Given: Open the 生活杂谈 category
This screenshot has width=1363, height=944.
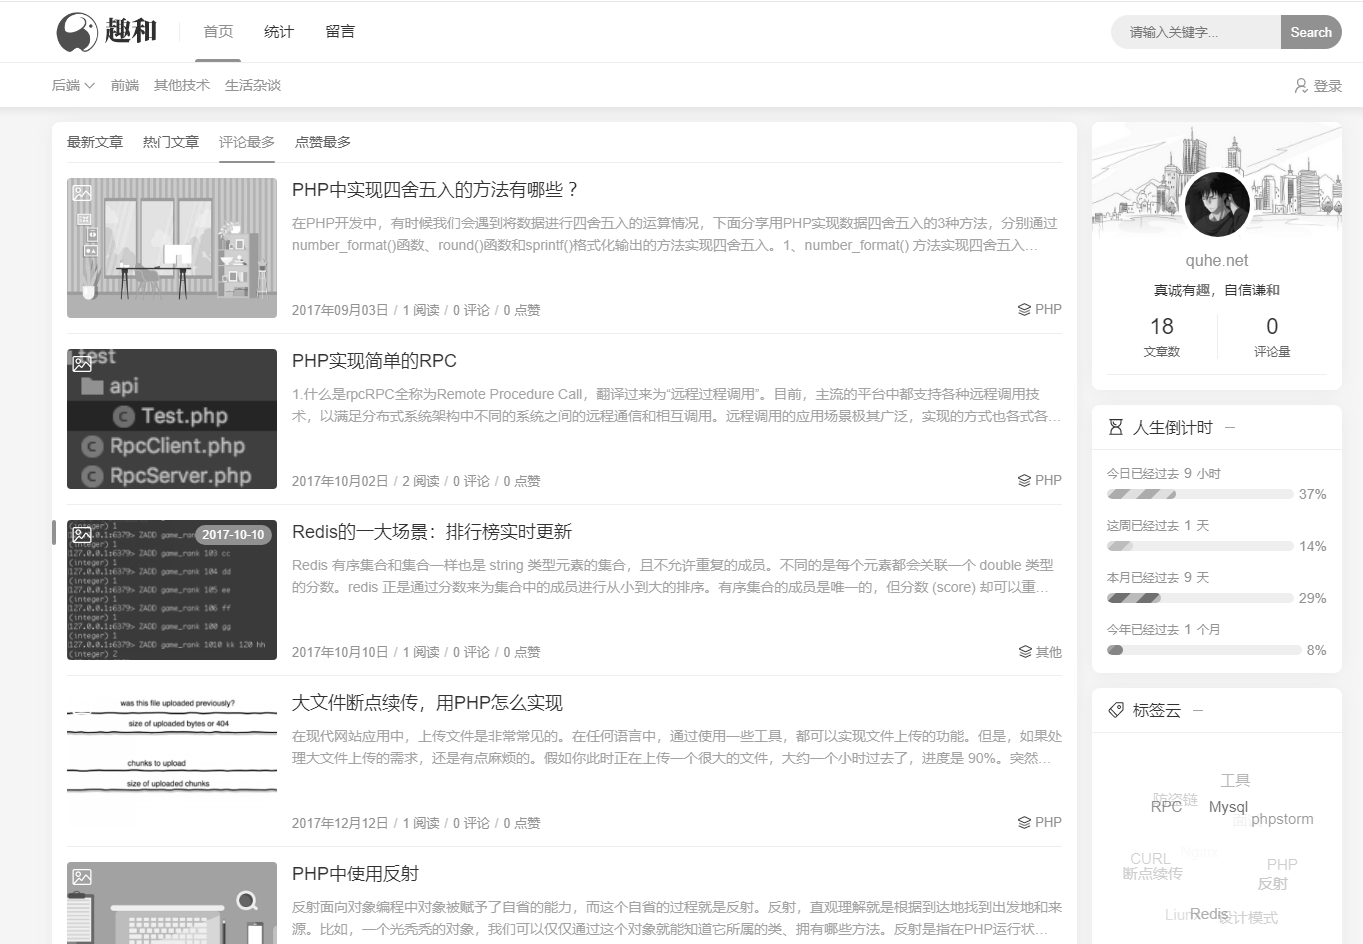Looking at the screenshot, I should point(253,86).
